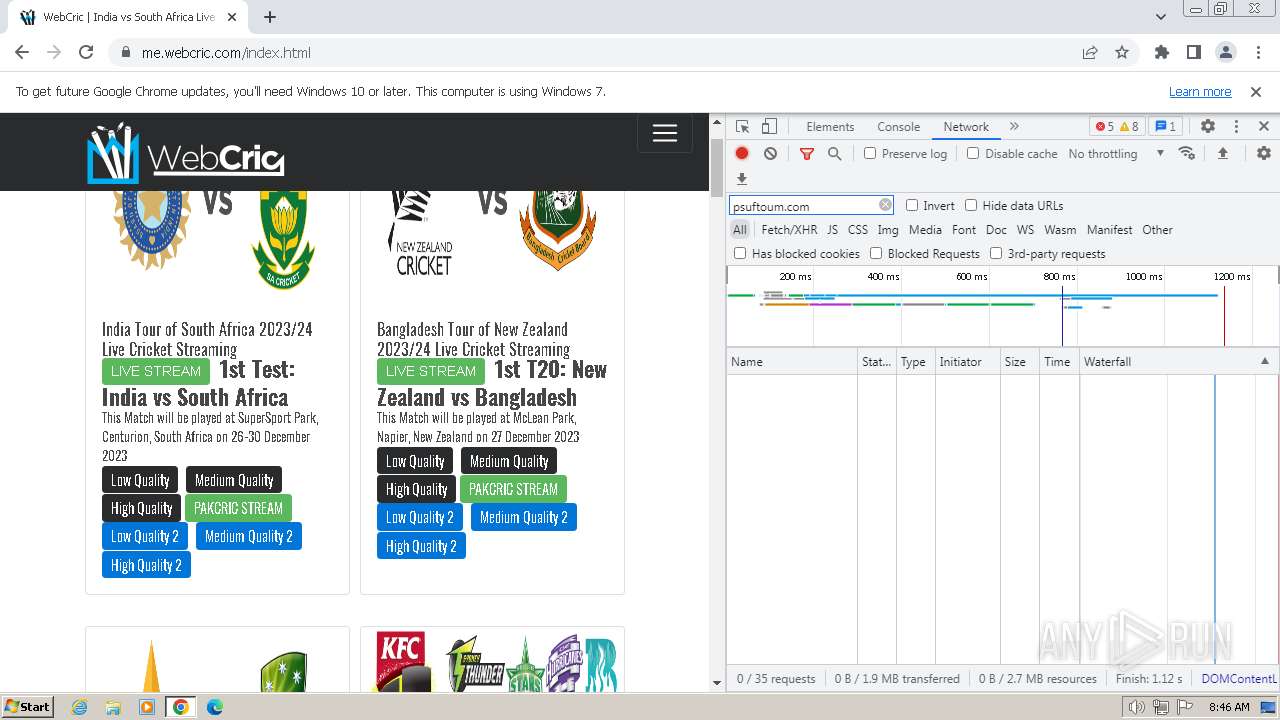Open the issues counter badge
1280x720 pixels.
coord(1166,127)
